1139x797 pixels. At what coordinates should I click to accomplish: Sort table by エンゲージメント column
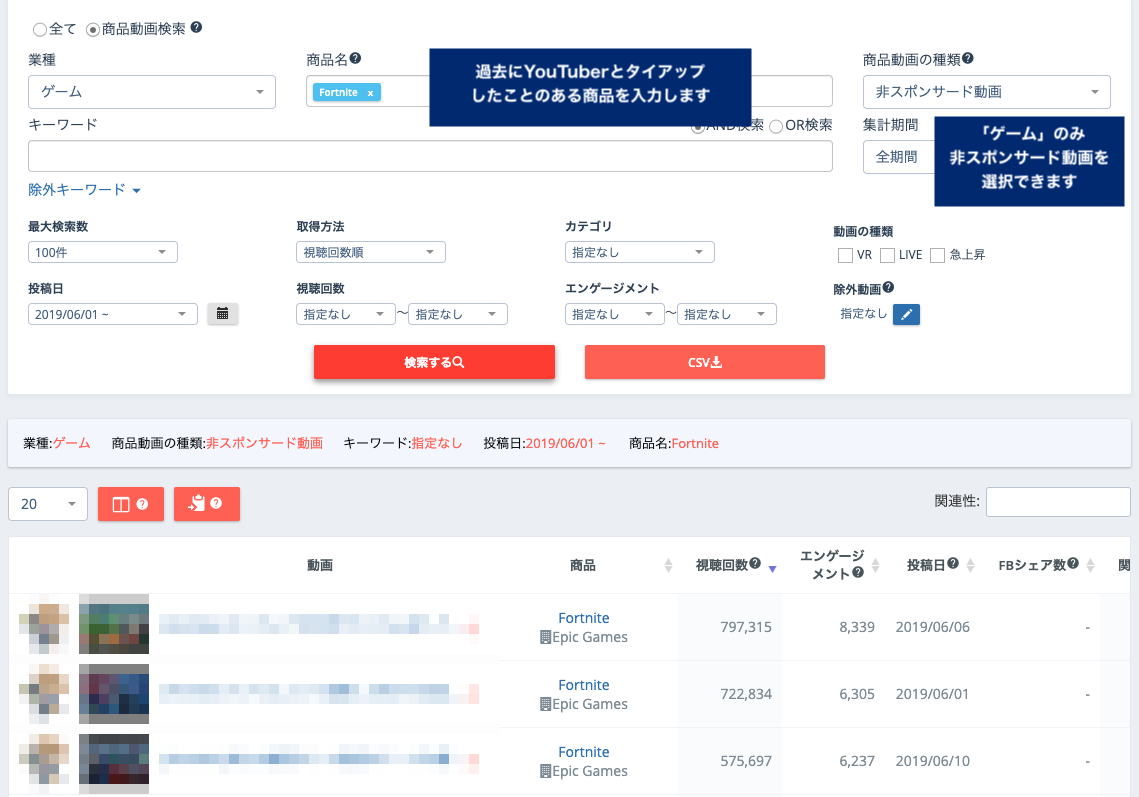pyautogui.click(x=875, y=565)
